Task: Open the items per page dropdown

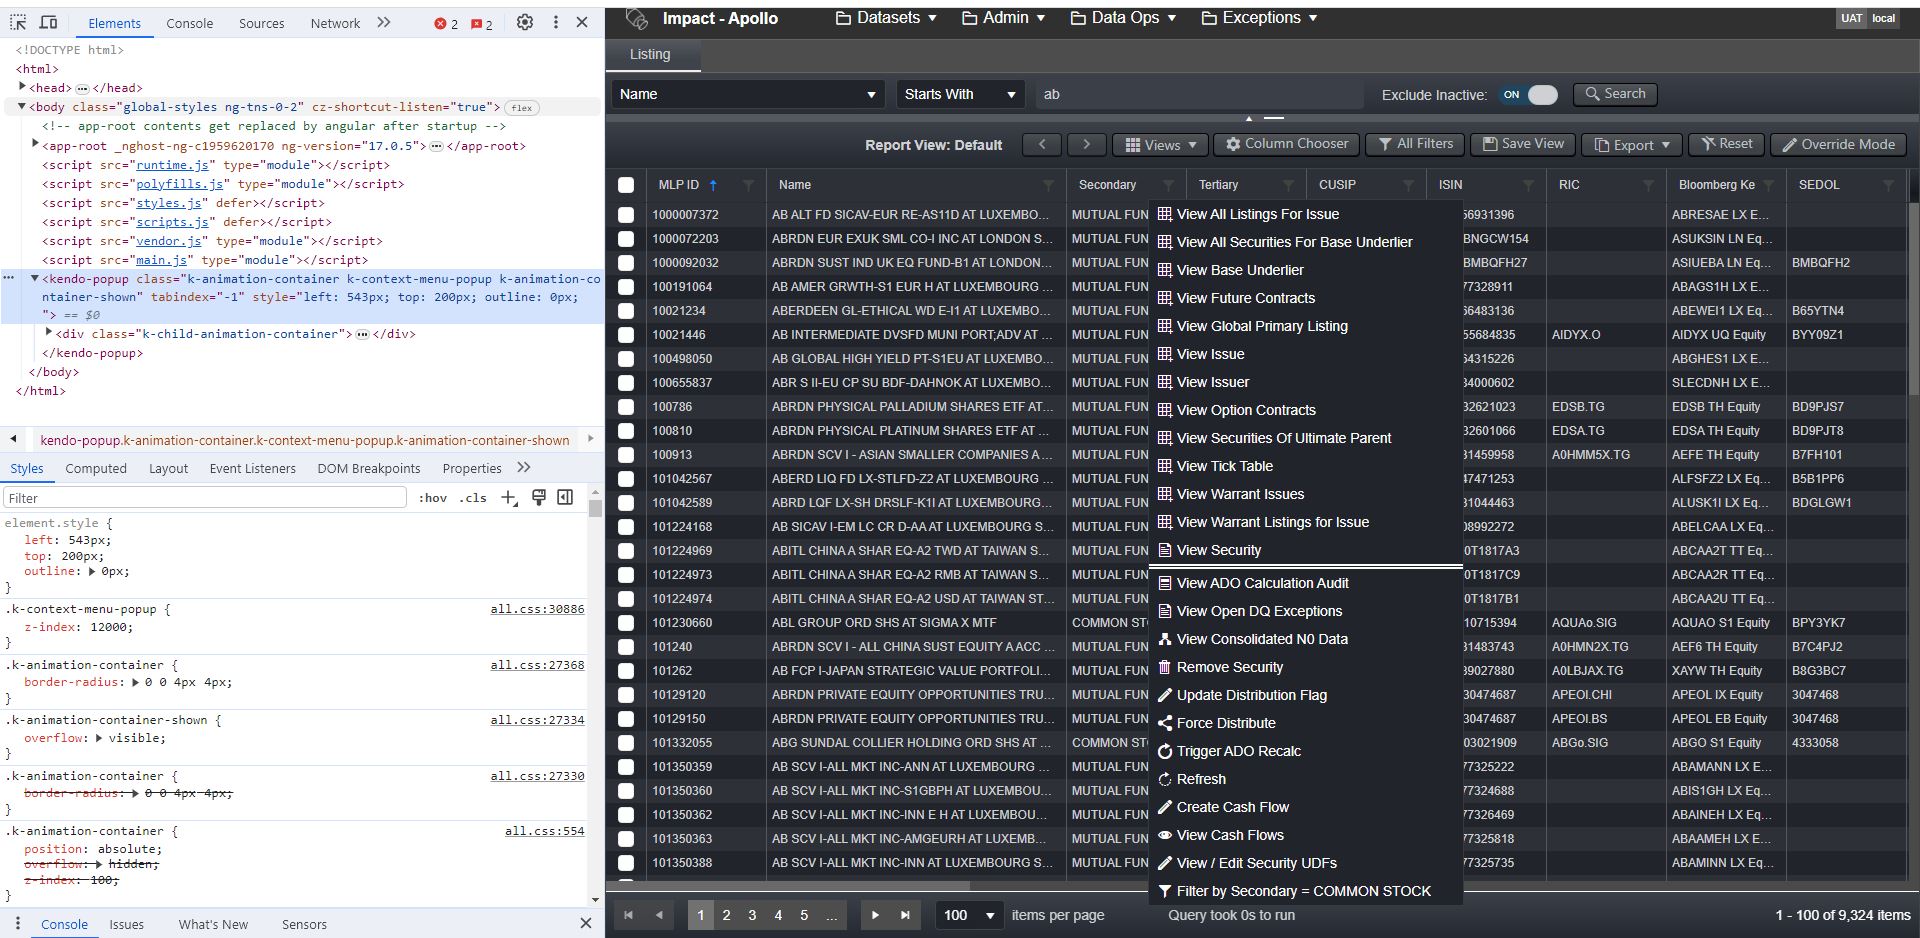Action: pyautogui.click(x=969, y=915)
